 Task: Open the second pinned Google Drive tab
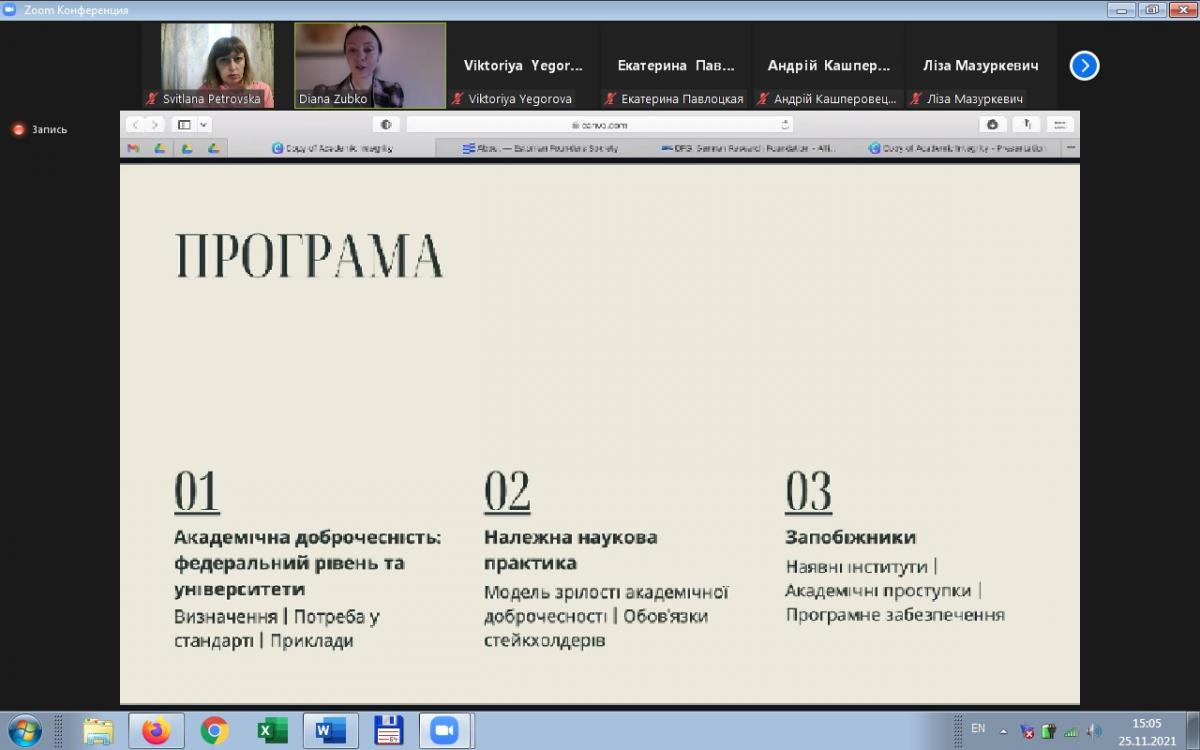[x=186, y=148]
